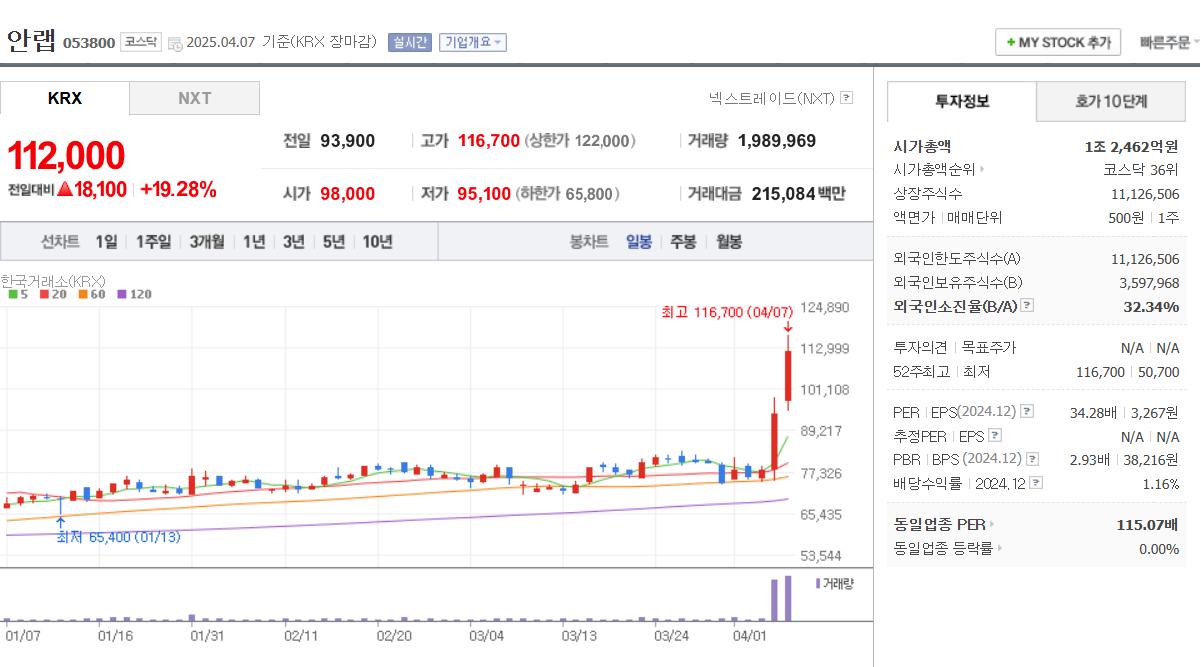Select the 주봉 candlestick chart

[x=683, y=242]
